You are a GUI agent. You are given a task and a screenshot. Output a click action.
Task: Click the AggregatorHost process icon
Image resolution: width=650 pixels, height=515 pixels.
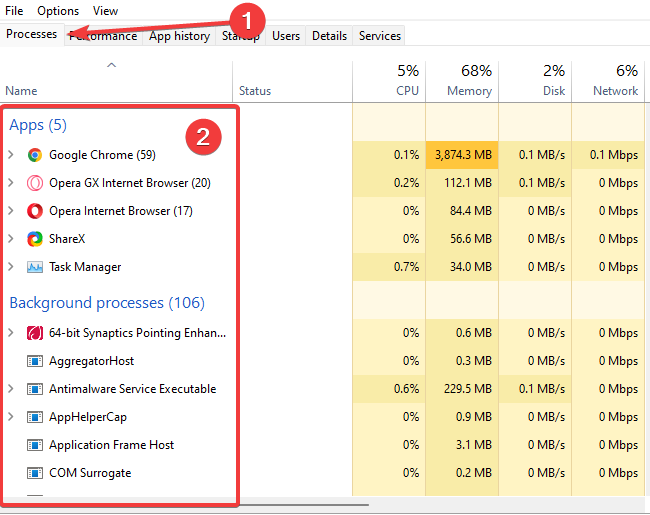click(35, 361)
